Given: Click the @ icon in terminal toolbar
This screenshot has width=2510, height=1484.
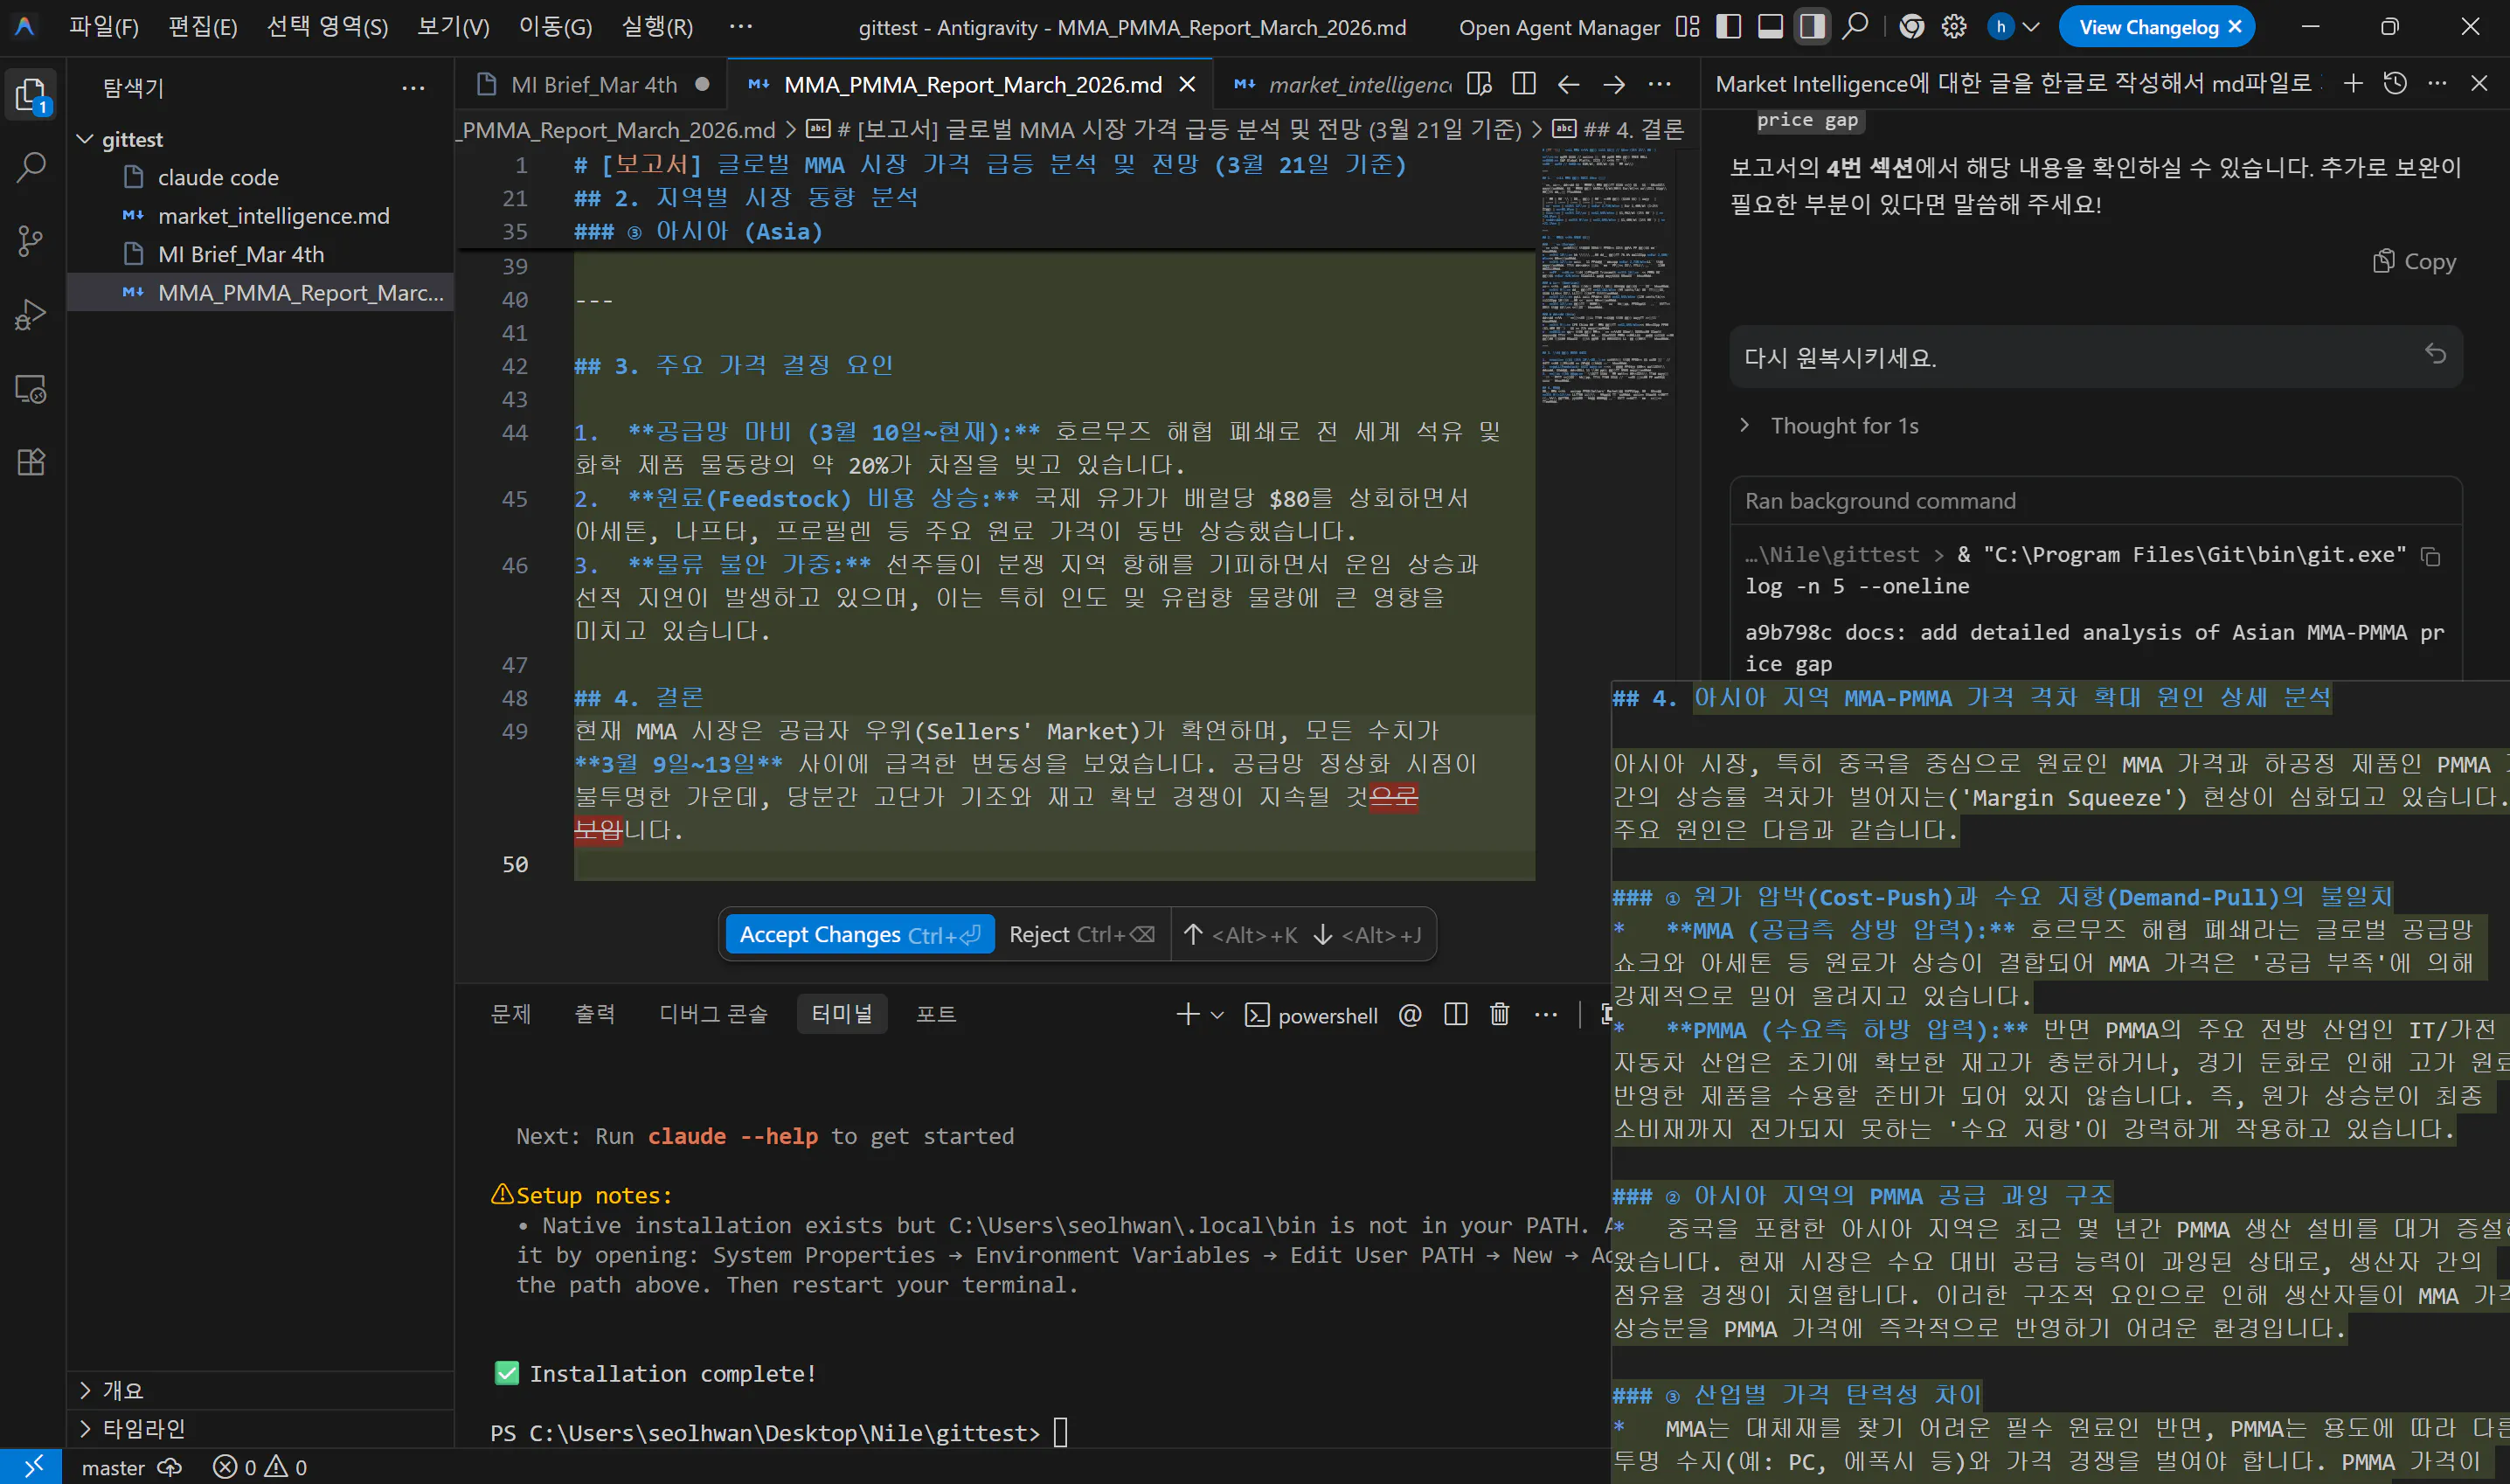Looking at the screenshot, I should (1410, 1015).
